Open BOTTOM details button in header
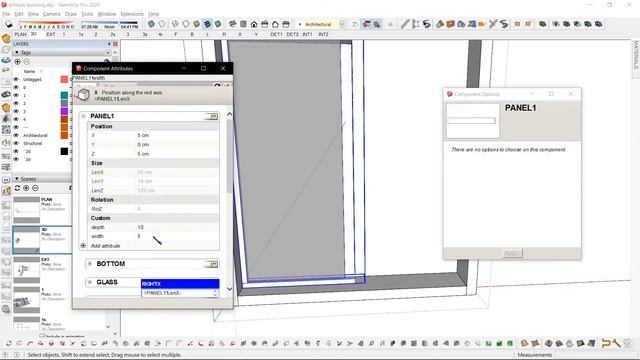The height and width of the screenshot is (360, 640). pyautogui.click(x=211, y=264)
